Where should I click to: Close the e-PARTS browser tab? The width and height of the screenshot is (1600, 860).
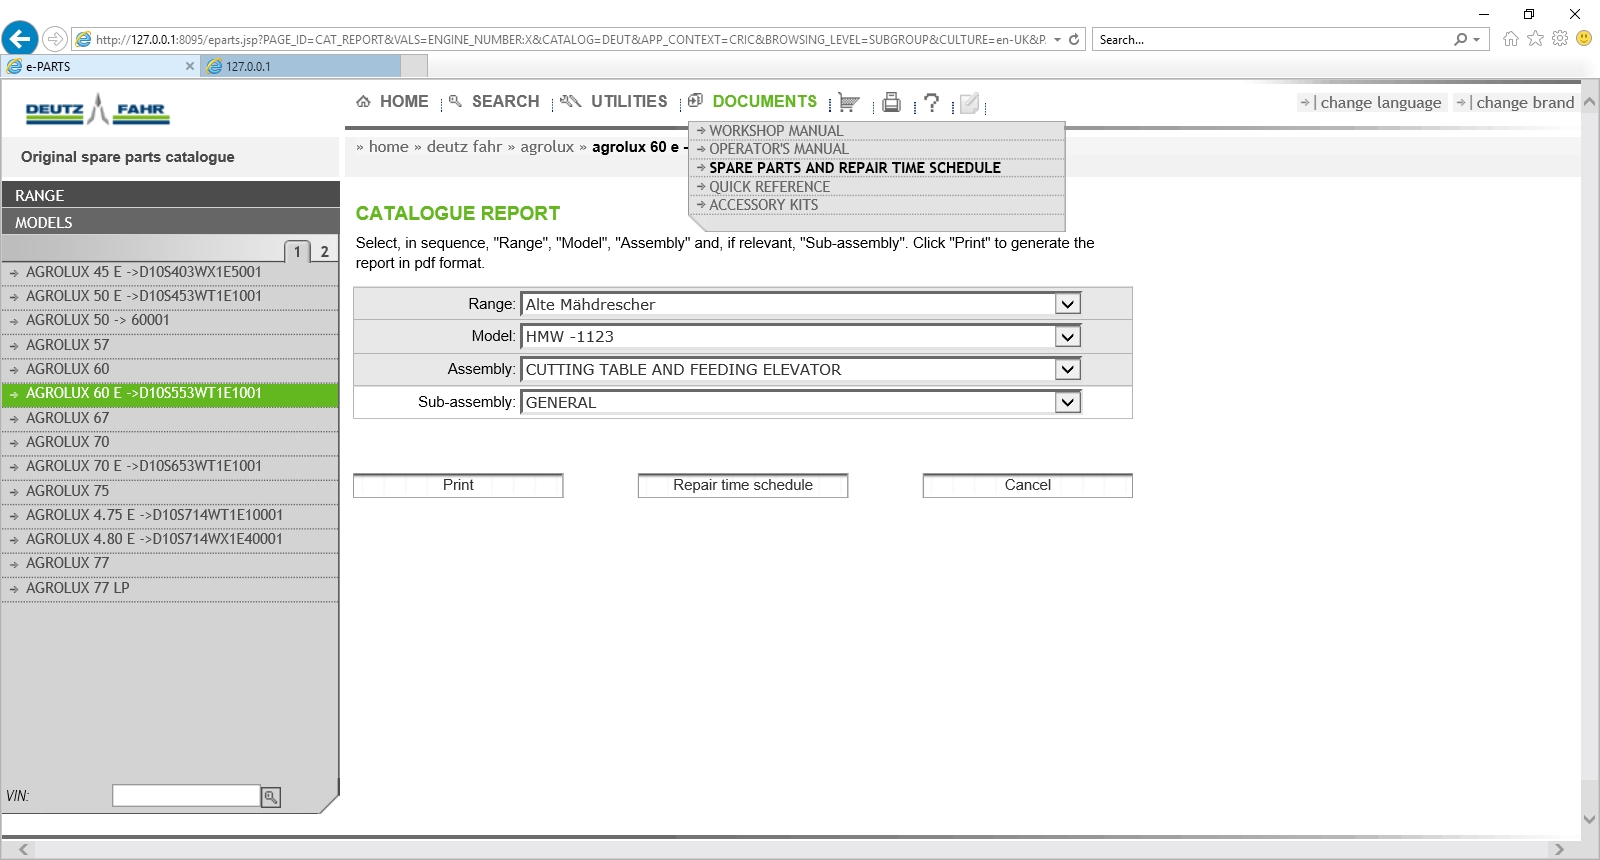click(190, 66)
